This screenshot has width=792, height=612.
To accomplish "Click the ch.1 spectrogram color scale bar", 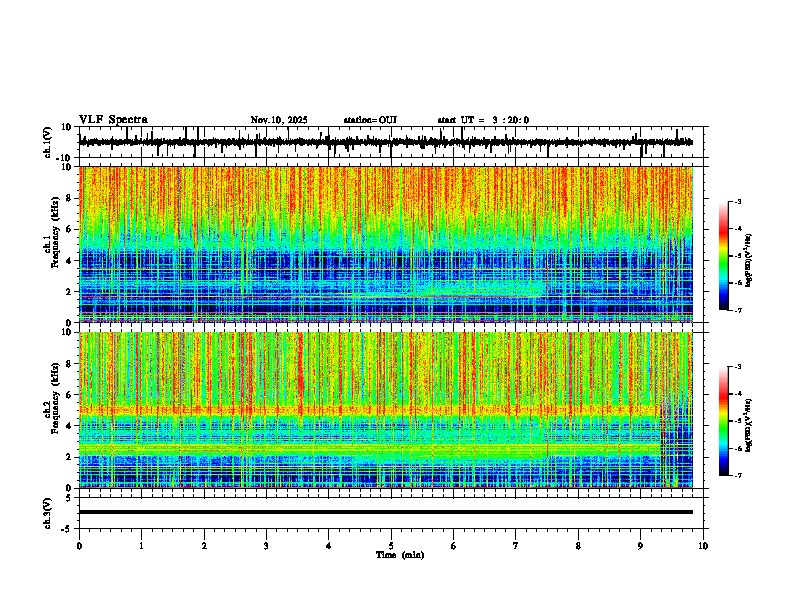I will pos(723,256).
